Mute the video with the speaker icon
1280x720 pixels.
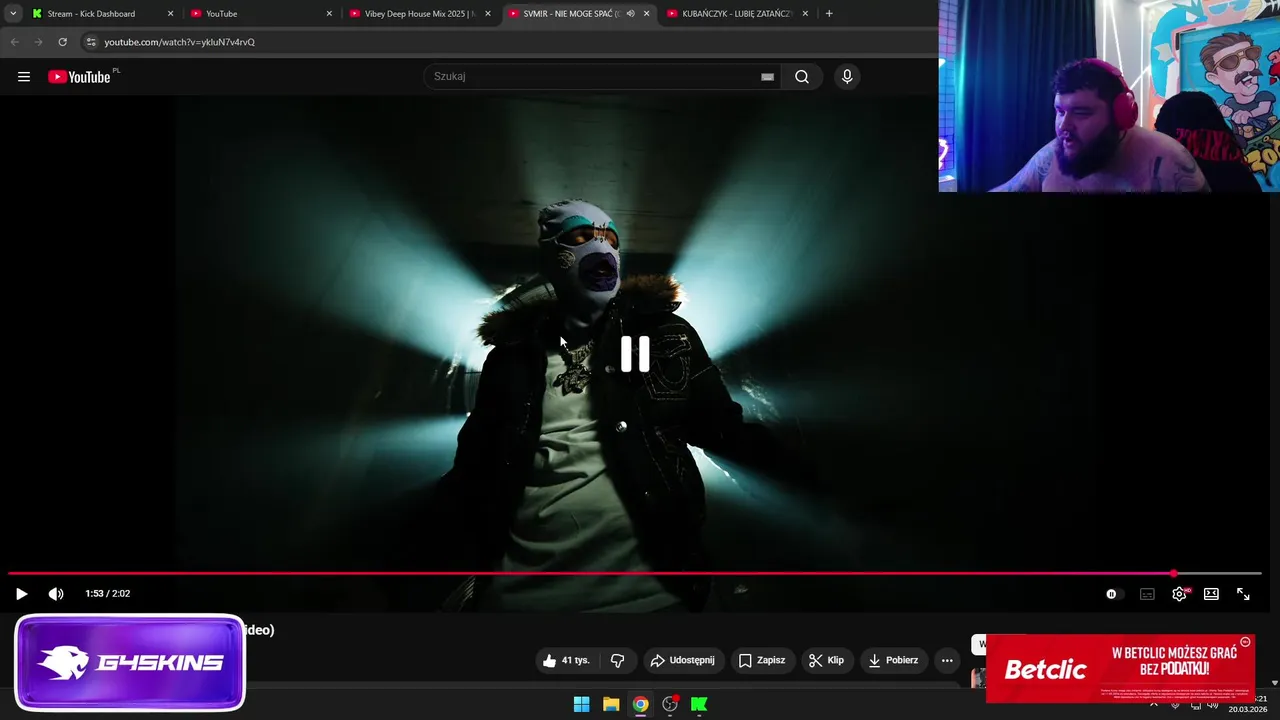point(56,594)
